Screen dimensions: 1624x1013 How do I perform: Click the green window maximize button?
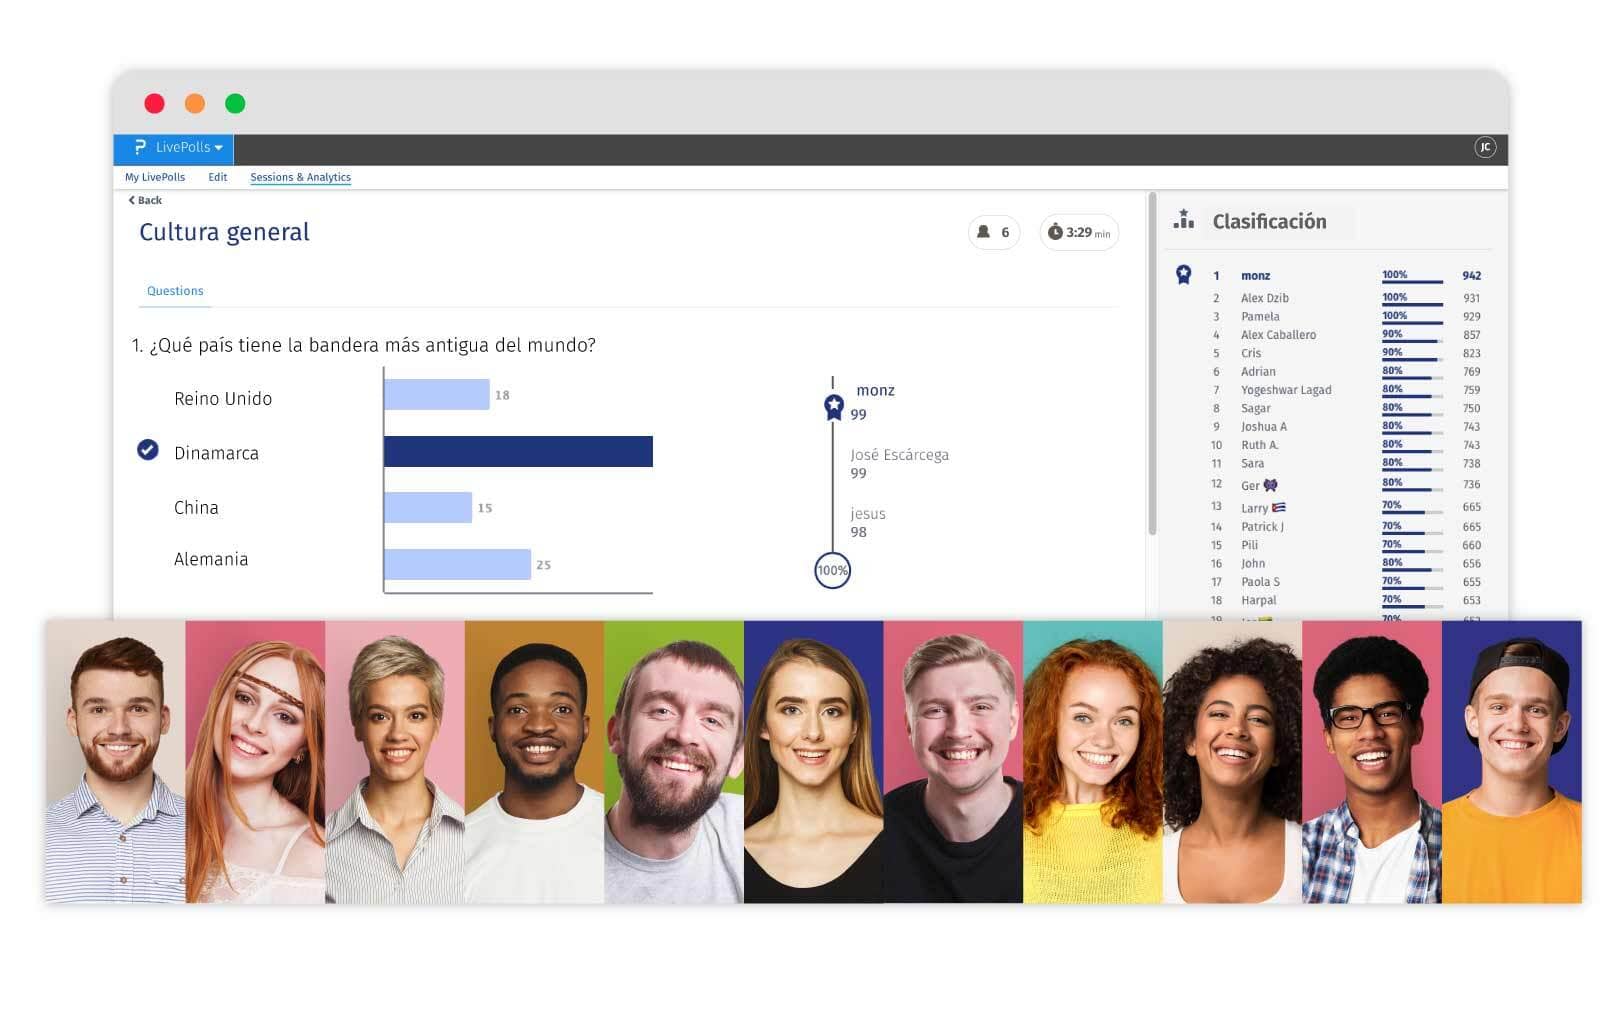pos(235,103)
